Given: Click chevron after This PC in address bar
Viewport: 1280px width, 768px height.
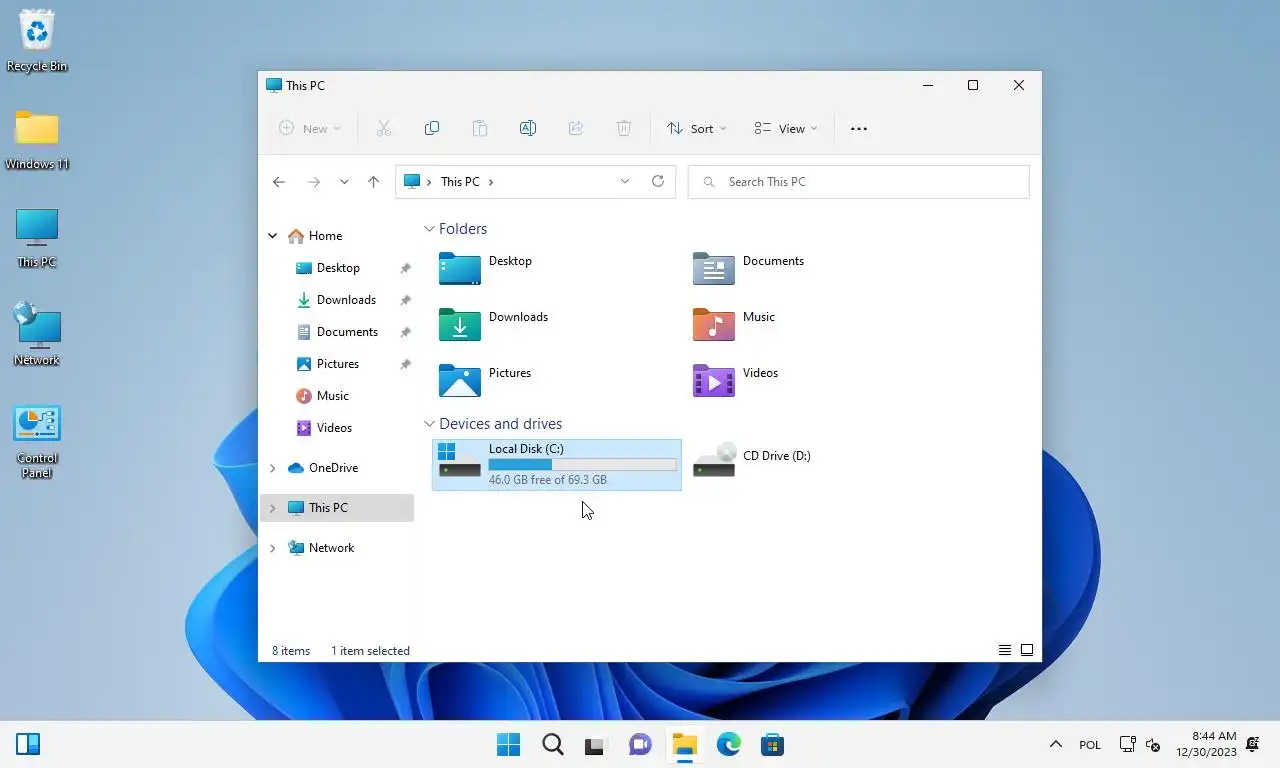Looking at the screenshot, I should click(491, 182).
